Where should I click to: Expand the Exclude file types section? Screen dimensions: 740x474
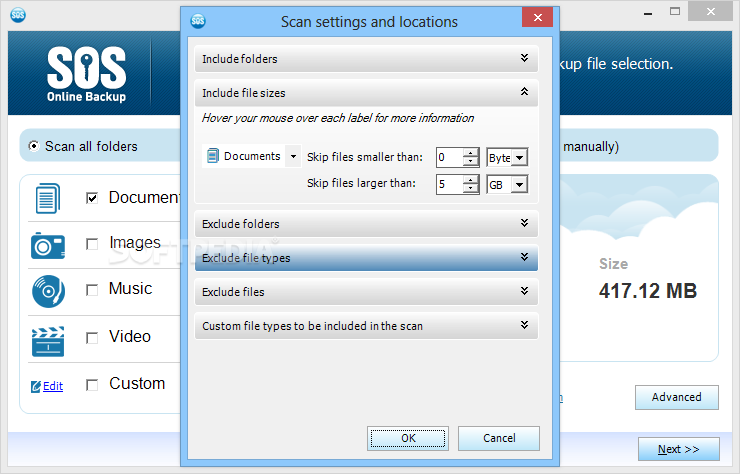(366, 258)
